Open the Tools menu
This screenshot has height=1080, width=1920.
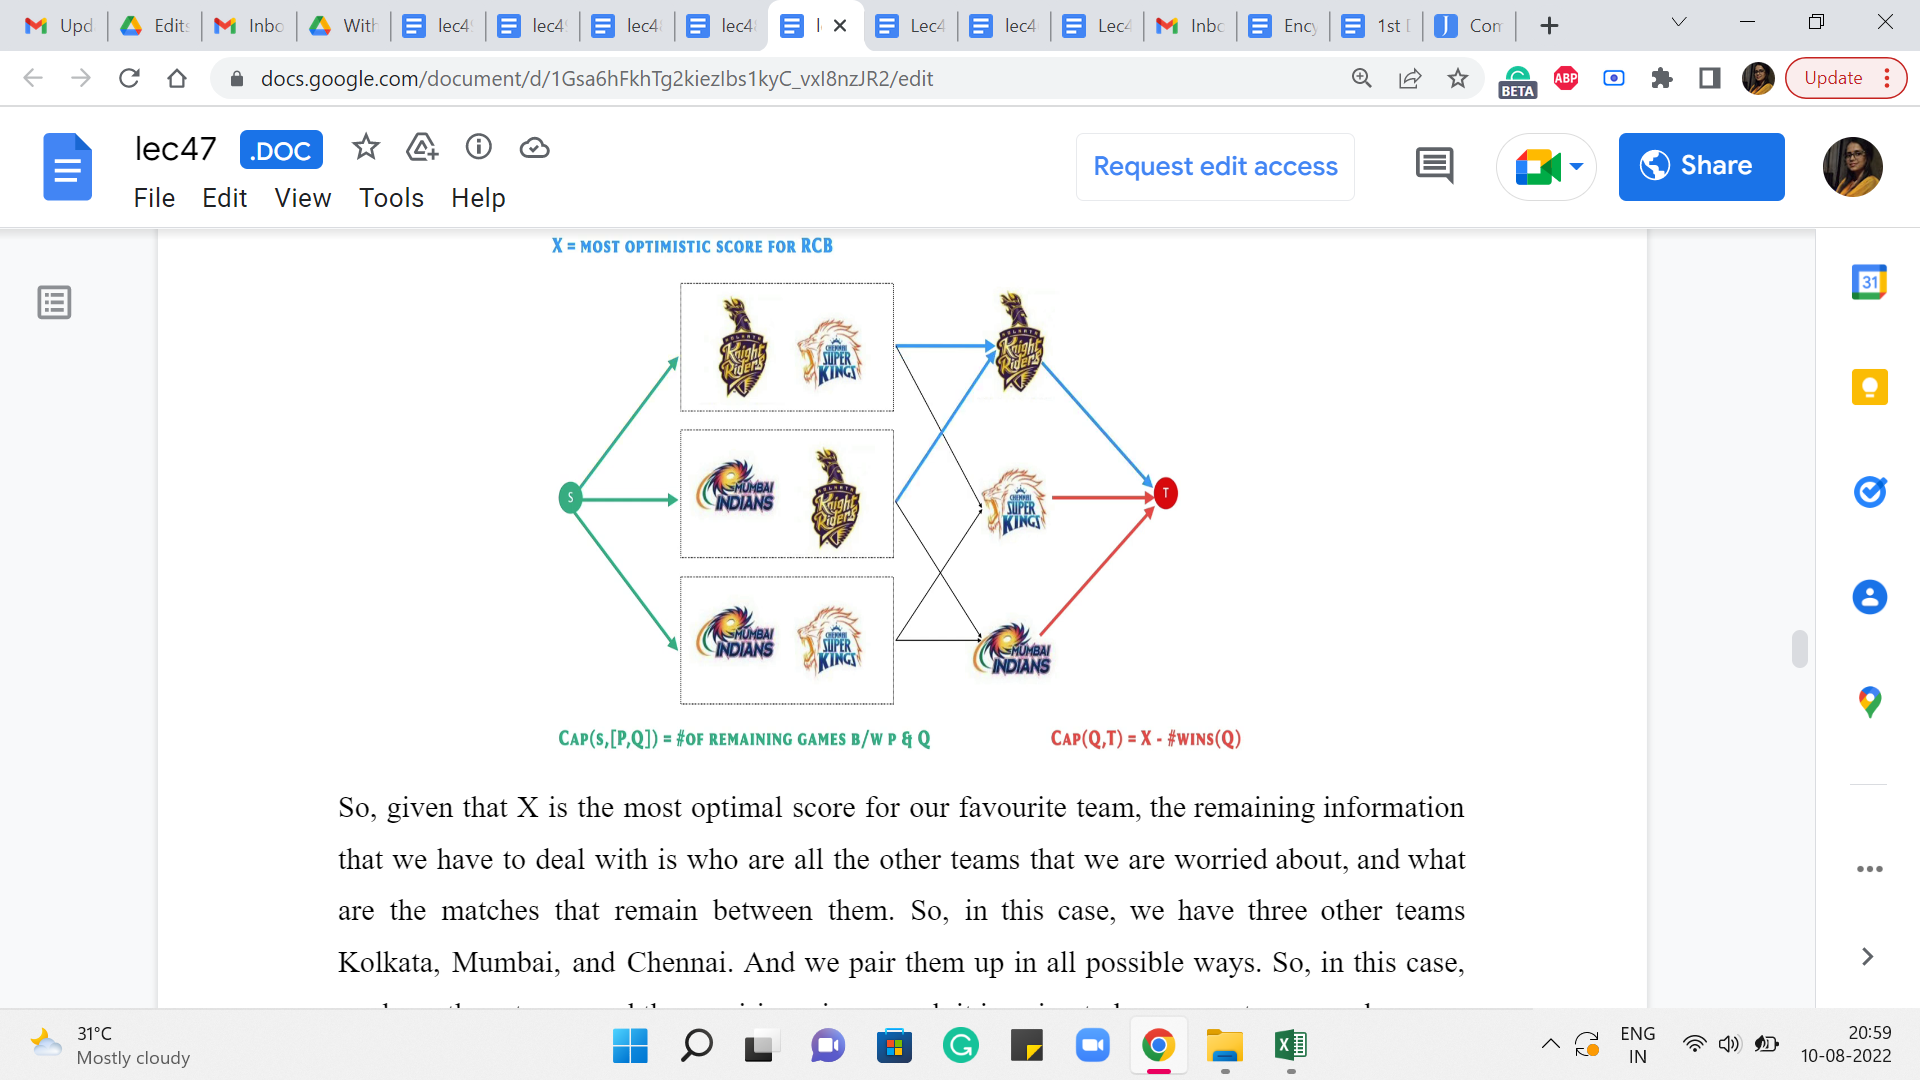(x=391, y=198)
